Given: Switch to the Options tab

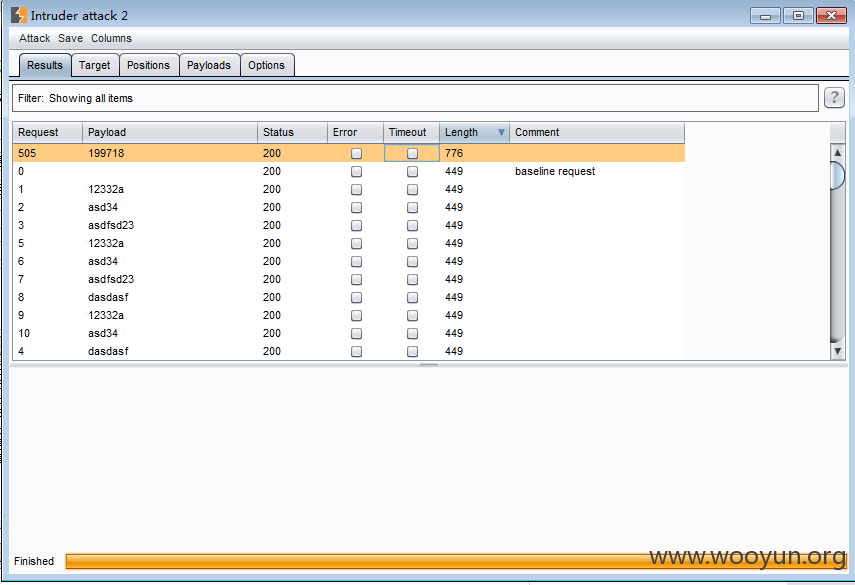Looking at the screenshot, I should point(267,65).
